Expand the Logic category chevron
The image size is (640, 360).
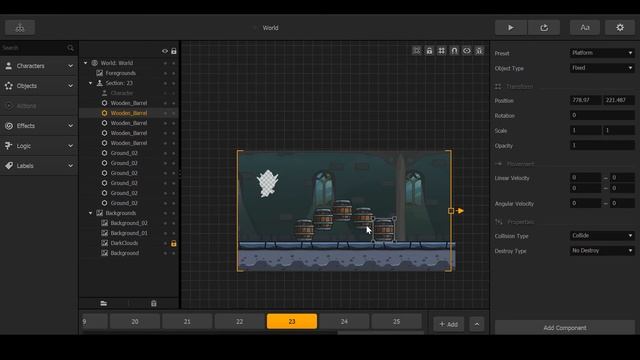click(x=70, y=146)
